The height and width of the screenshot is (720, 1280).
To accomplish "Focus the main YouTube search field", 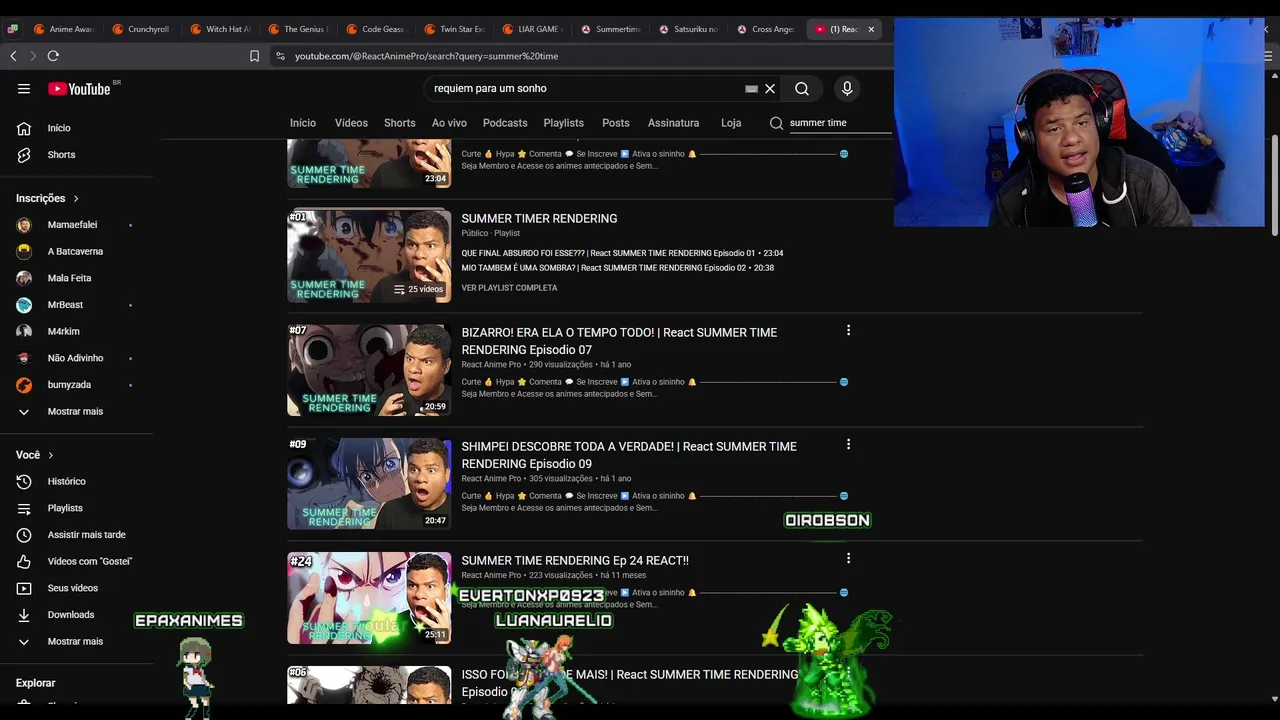I will tap(585, 89).
